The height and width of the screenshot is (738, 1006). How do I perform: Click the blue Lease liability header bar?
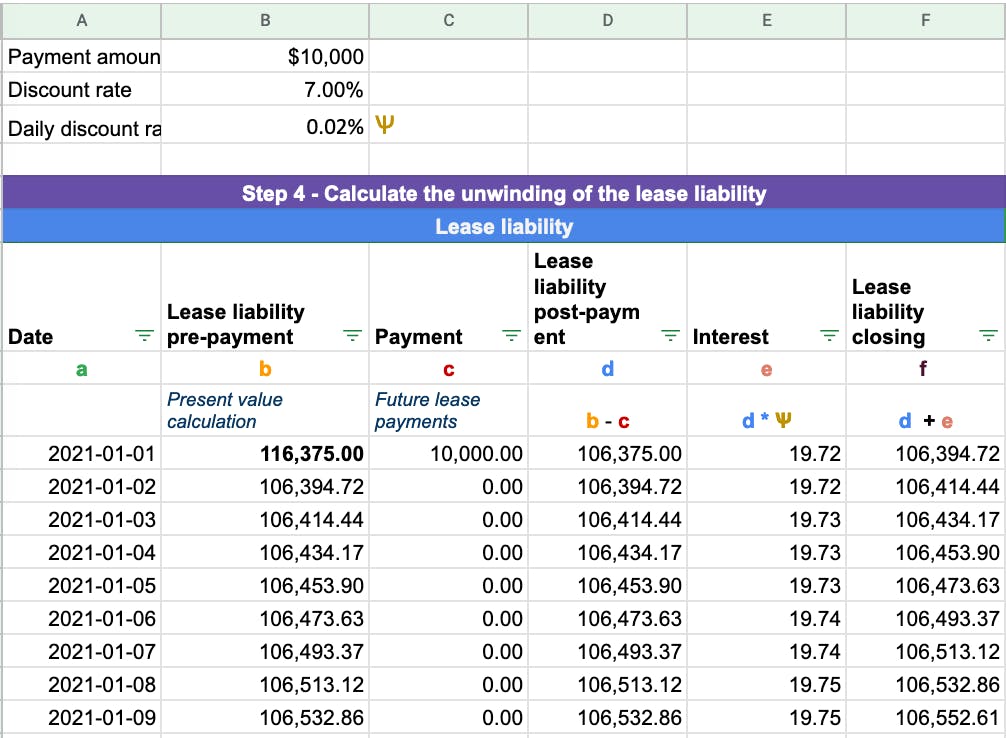coord(503,226)
